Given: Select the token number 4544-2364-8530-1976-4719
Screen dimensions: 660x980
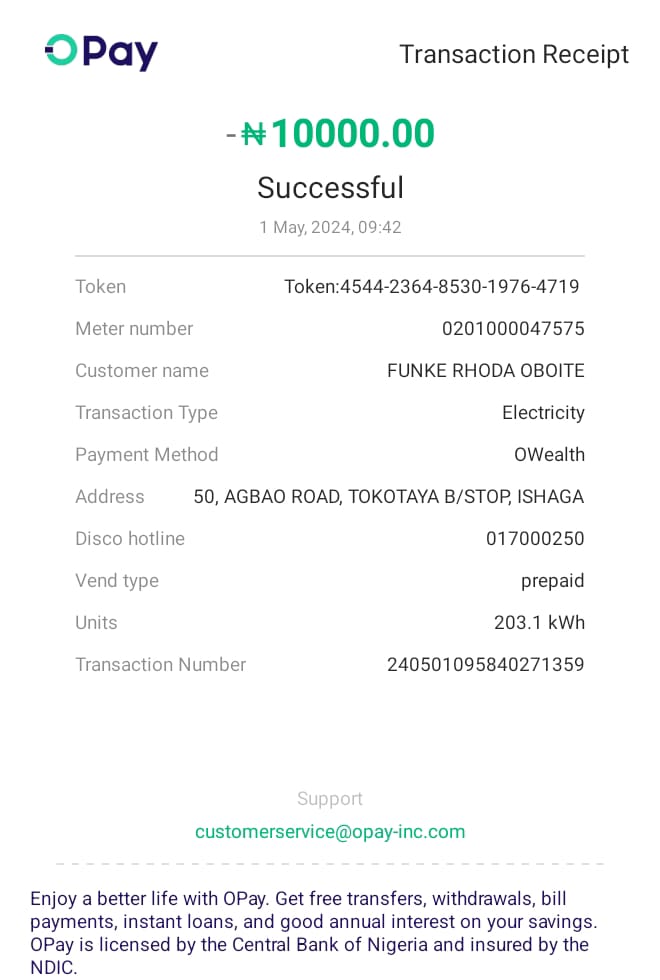Looking at the screenshot, I should coord(459,287).
